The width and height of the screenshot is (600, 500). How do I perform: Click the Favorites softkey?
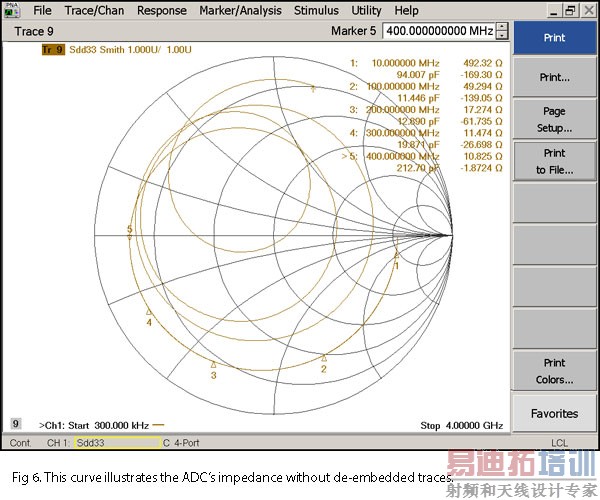click(554, 413)
